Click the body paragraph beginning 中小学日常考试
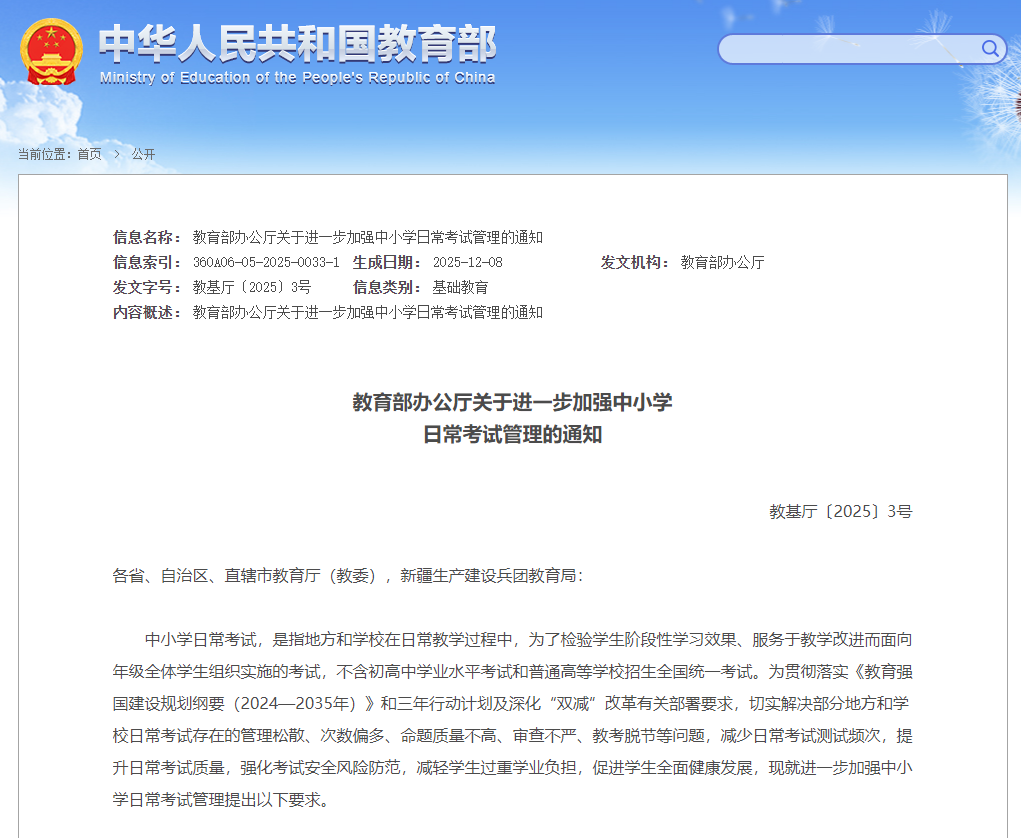Screen dimensions: 1021x838 tap(512, 720)
